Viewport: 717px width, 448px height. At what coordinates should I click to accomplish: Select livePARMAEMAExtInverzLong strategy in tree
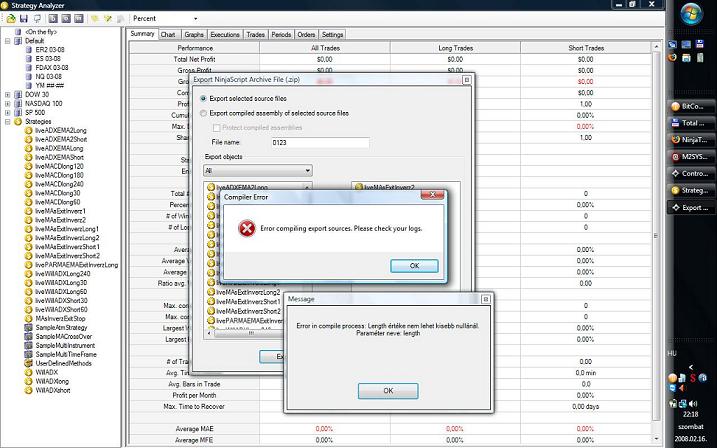pos(76,265)
